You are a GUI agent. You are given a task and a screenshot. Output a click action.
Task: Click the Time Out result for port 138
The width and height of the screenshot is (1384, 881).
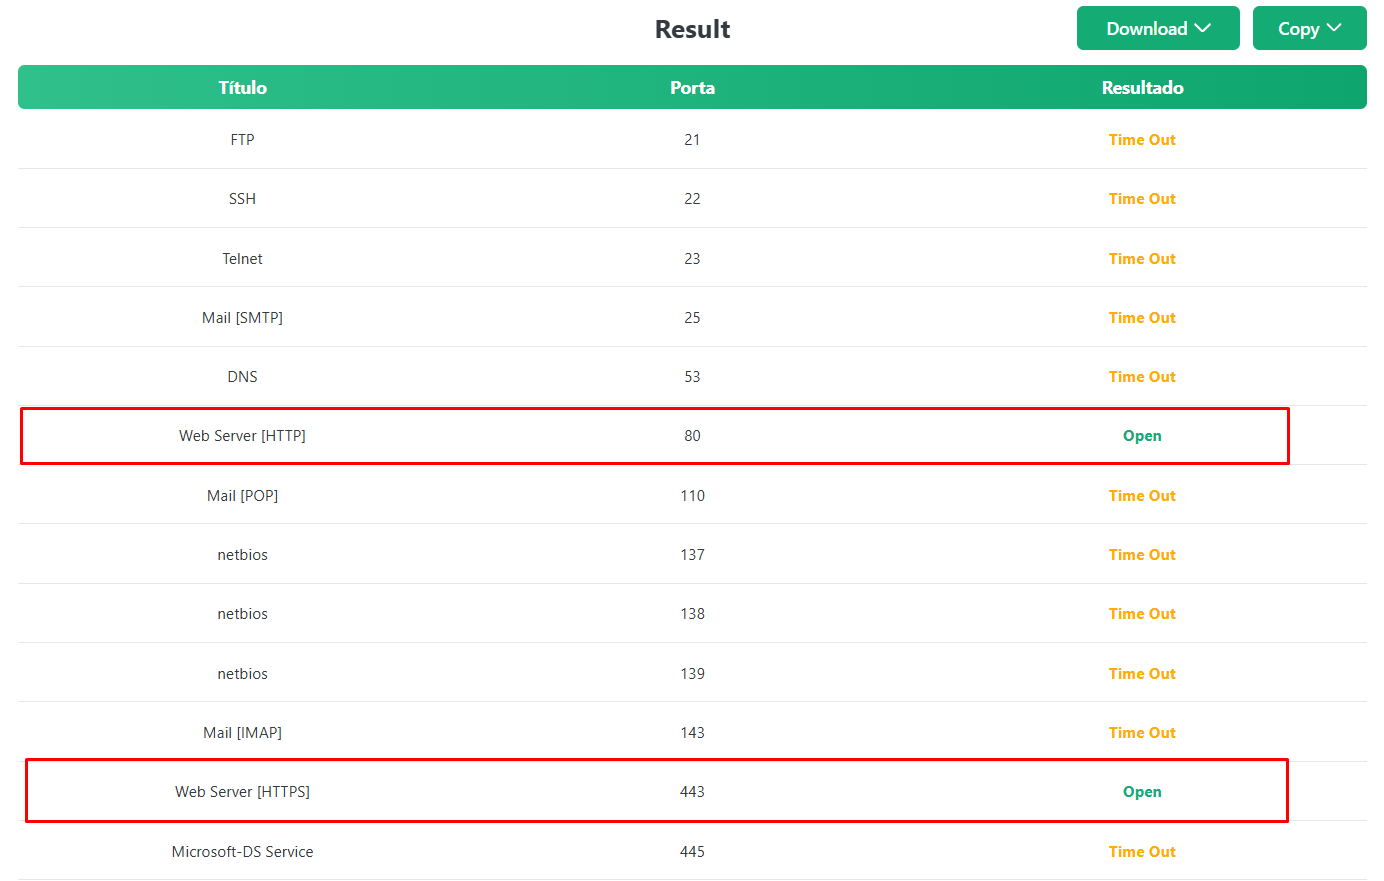click(1142, 614)
